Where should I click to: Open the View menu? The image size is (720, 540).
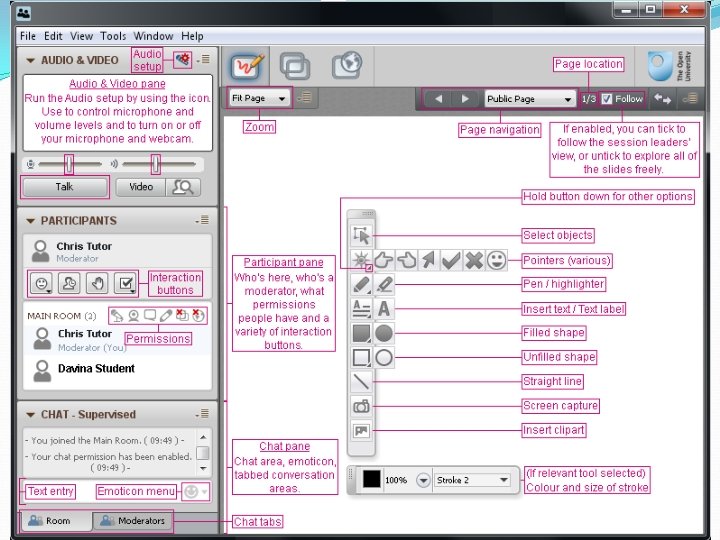(x=81, y=36)
